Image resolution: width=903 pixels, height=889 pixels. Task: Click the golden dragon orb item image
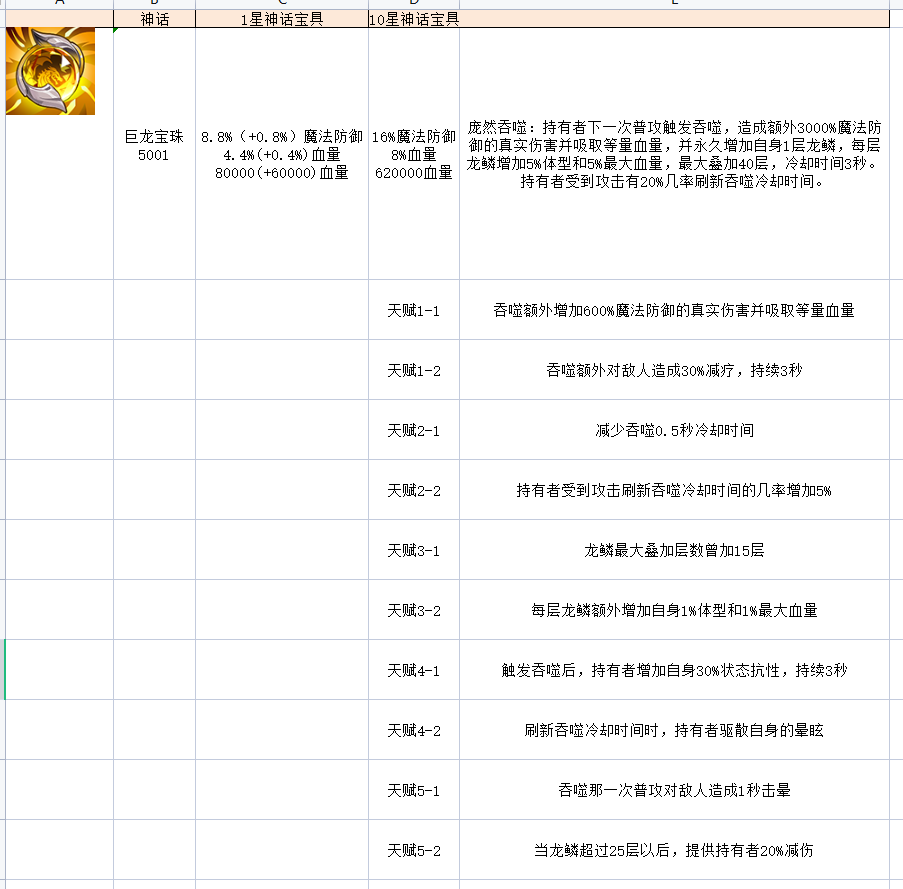(x=50, y=71)
